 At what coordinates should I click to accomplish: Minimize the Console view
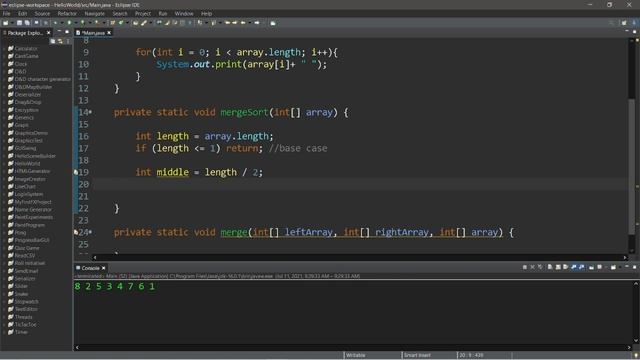(x=627, y=267)
